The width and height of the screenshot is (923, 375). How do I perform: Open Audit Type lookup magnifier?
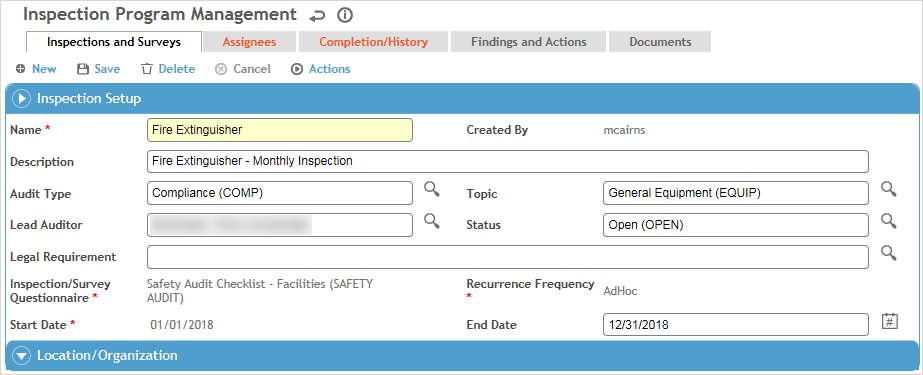tap(432, 189)
